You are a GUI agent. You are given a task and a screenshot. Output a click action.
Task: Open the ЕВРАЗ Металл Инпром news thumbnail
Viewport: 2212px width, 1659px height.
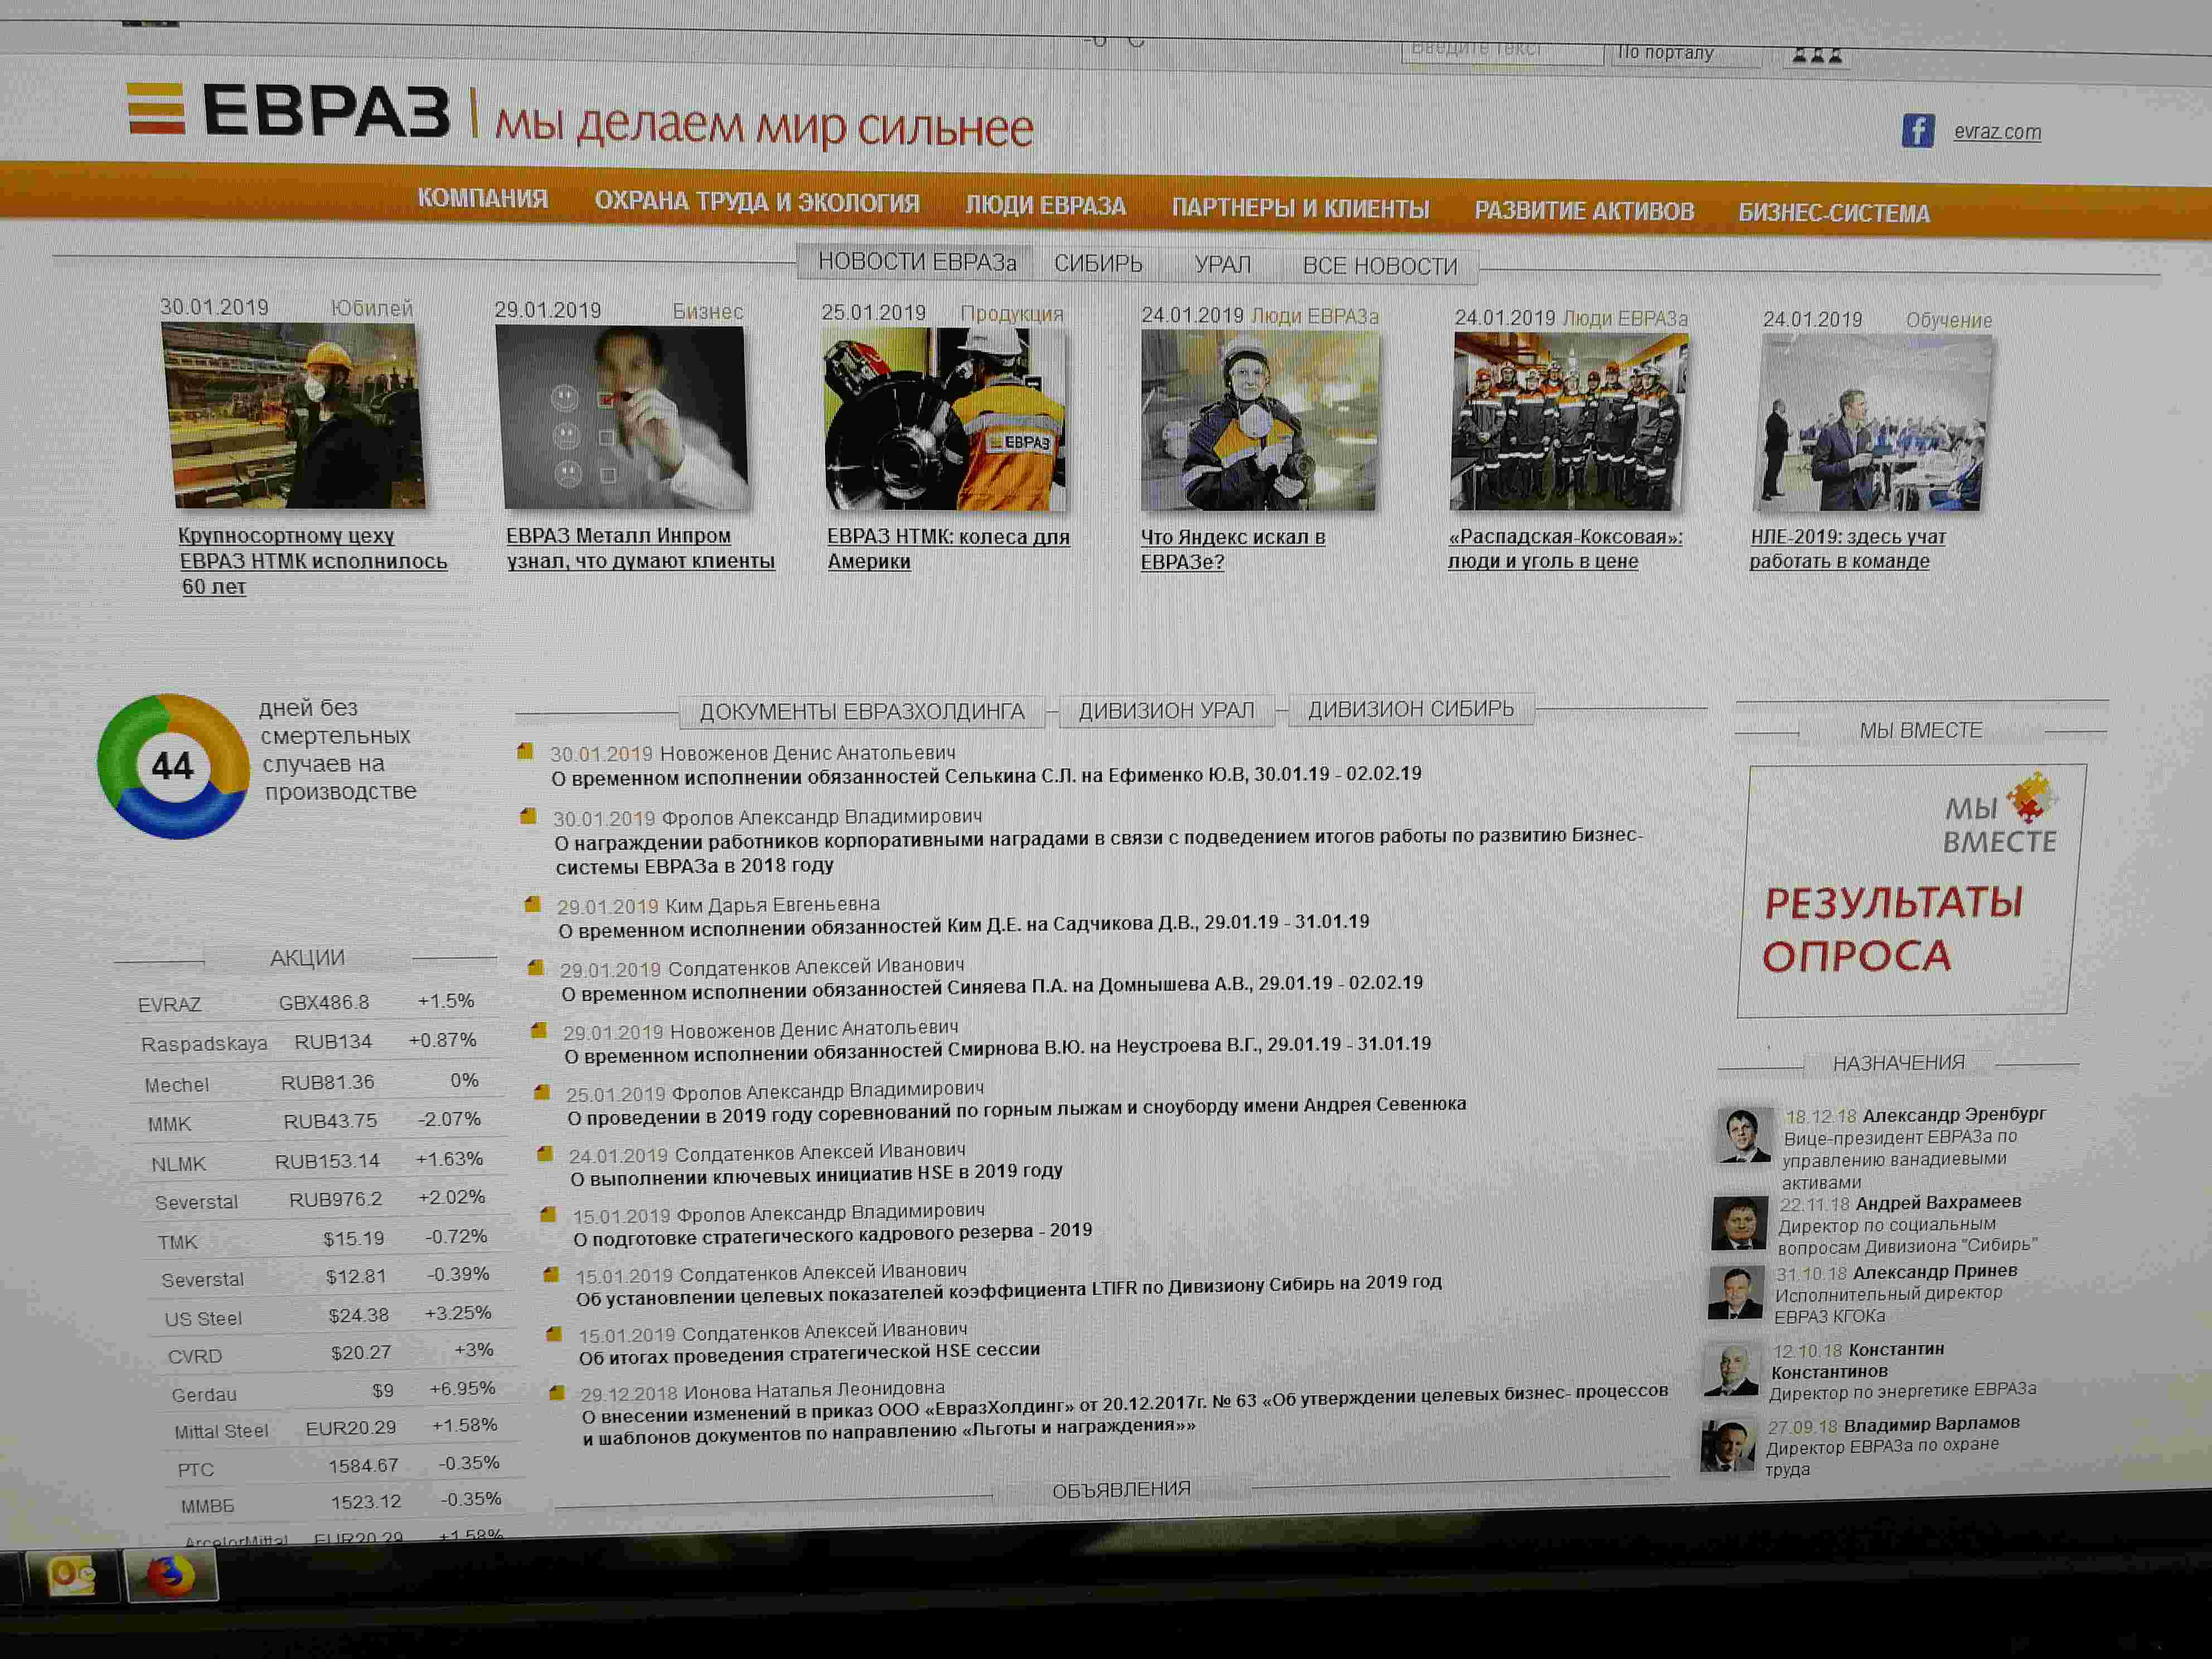[x=623, y=418]
